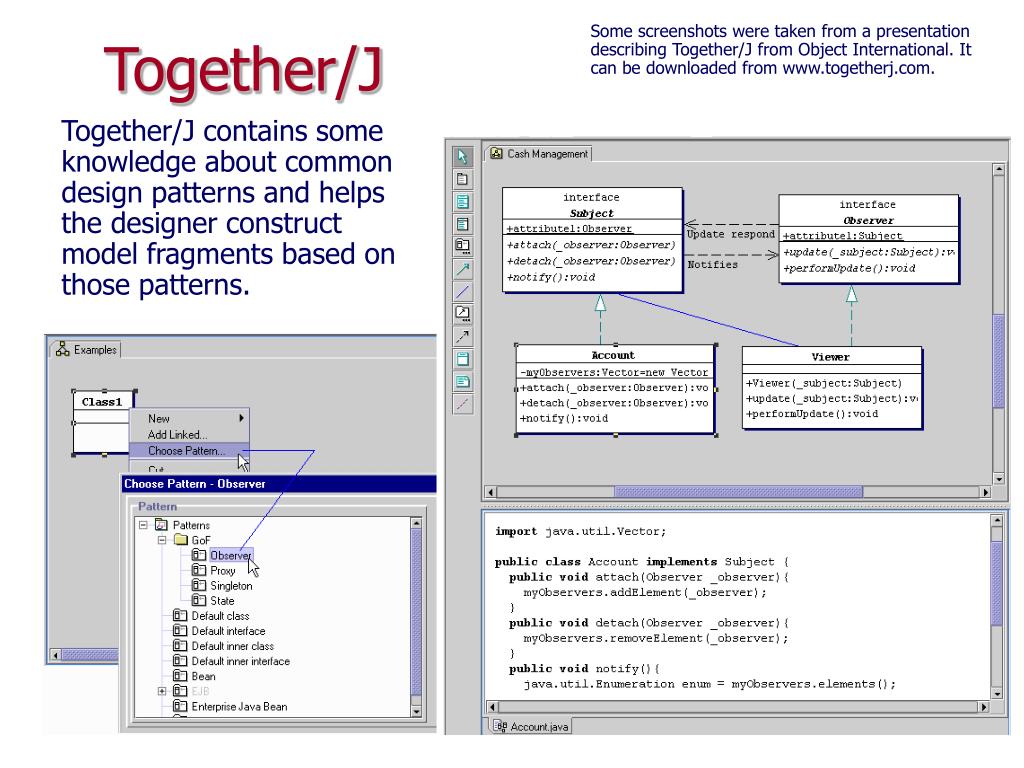Select the Viewer class header
Image resolution: width=1024 pixels, height=768 pixels.
point(831,357)
